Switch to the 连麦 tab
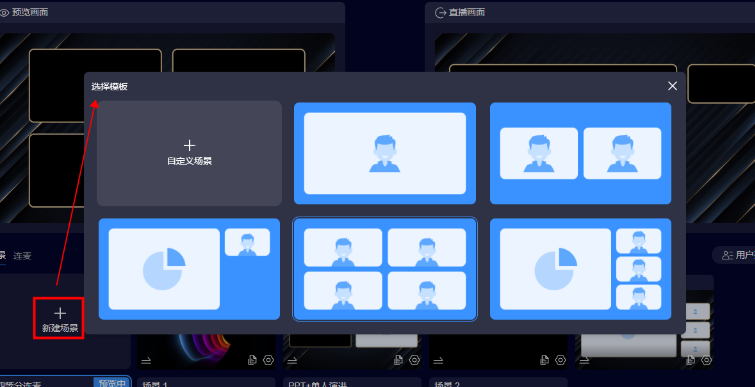 coord(22,256)
